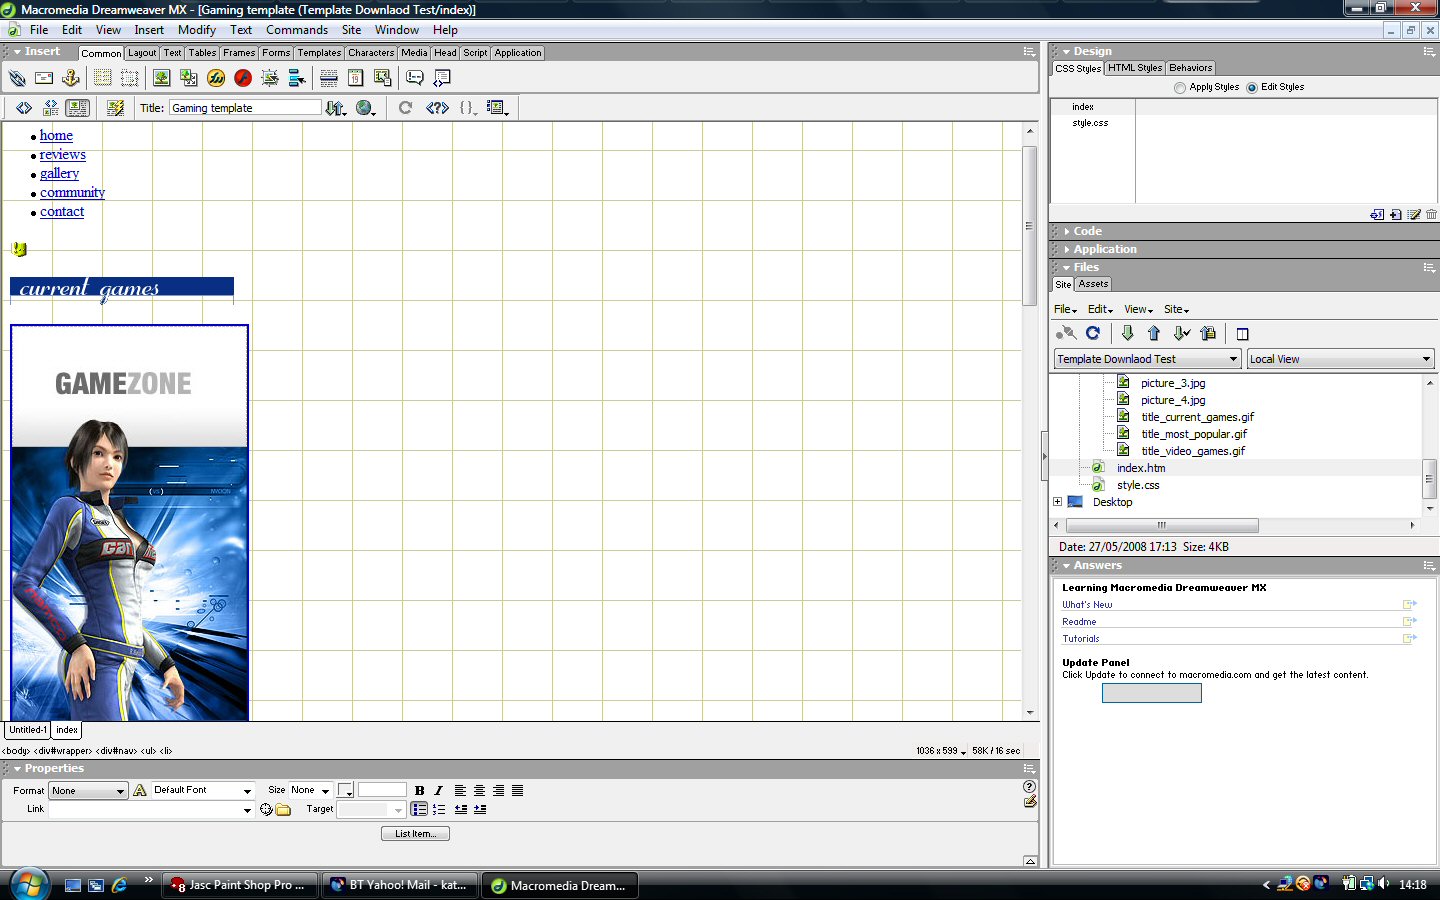
Task: Expand the Files panel to full view
Action: (x=1243, y=334)
